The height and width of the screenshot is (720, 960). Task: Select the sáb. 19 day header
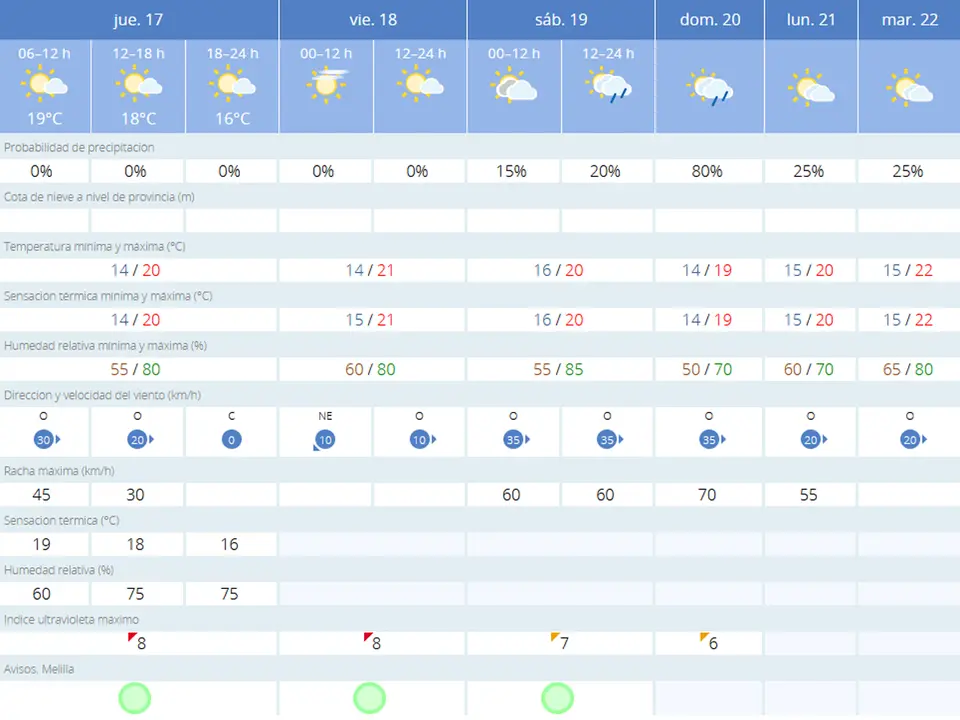click(561, 20)
